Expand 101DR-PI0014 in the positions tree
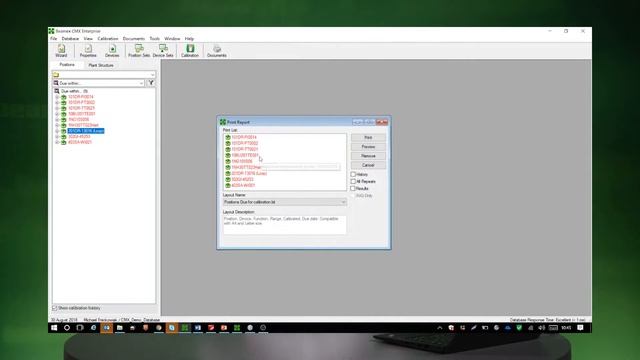 [57, 97]
